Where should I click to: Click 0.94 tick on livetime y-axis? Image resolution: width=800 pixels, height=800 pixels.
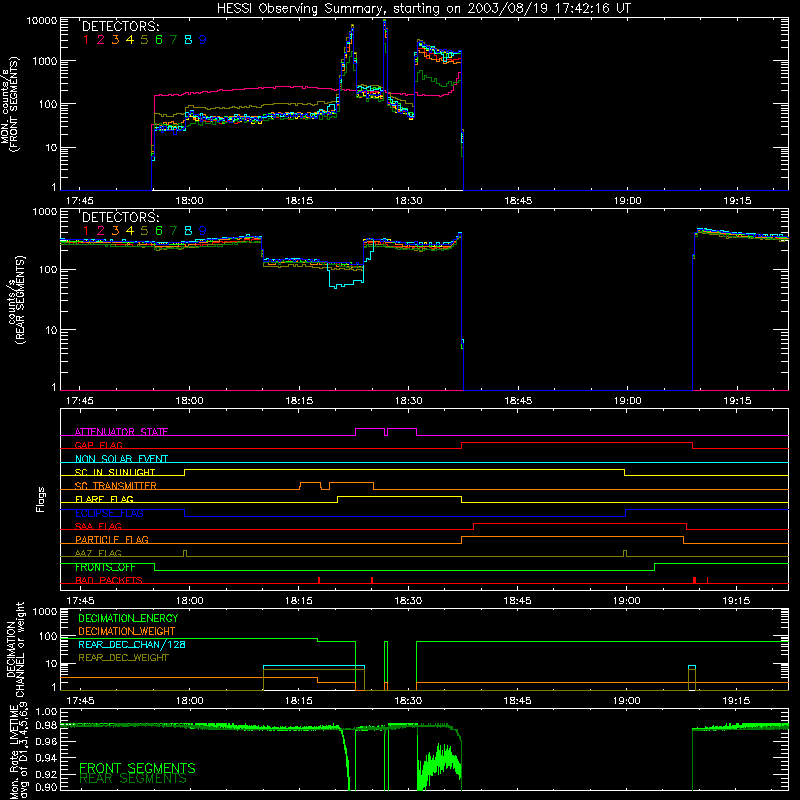pyautogui.click(x=46, y=758)
